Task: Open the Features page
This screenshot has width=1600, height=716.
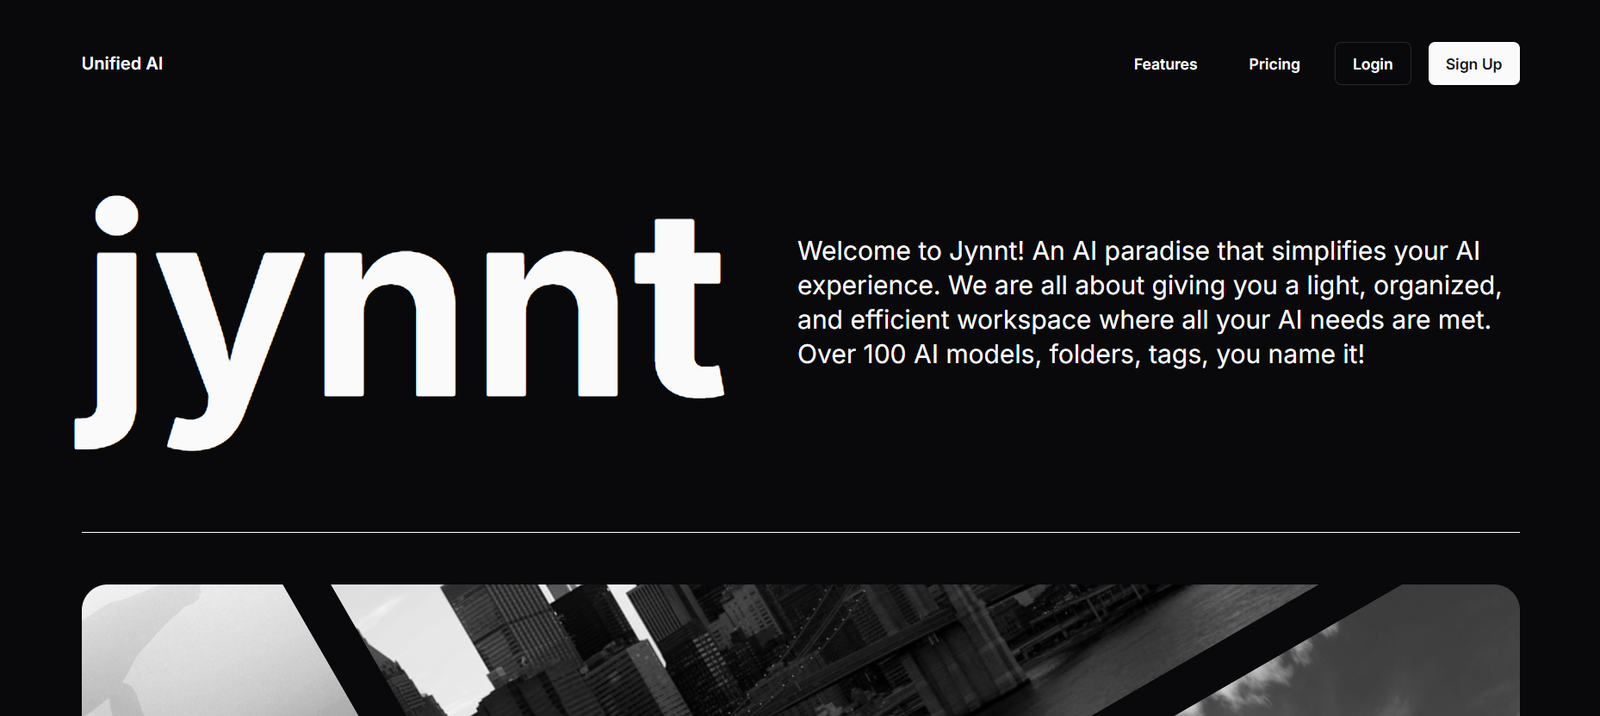Action: (1165, 64)
